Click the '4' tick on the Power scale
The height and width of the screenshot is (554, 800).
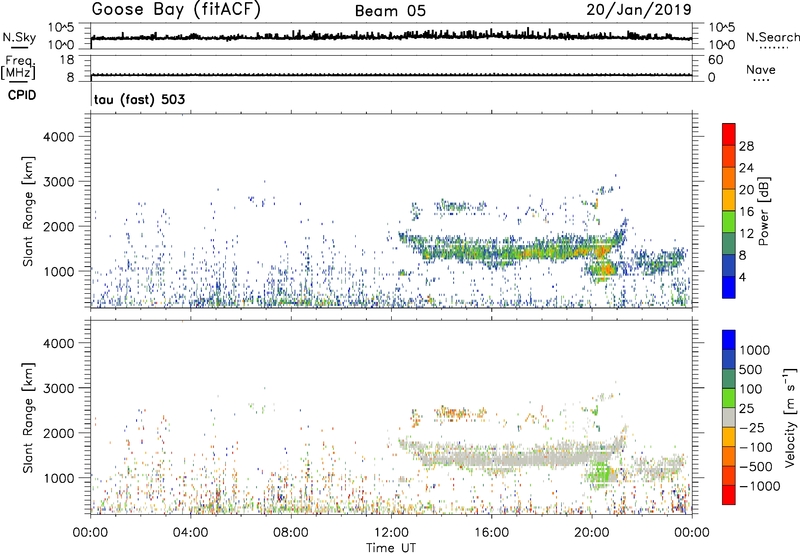pyautogui.click(x=743, y=277)
